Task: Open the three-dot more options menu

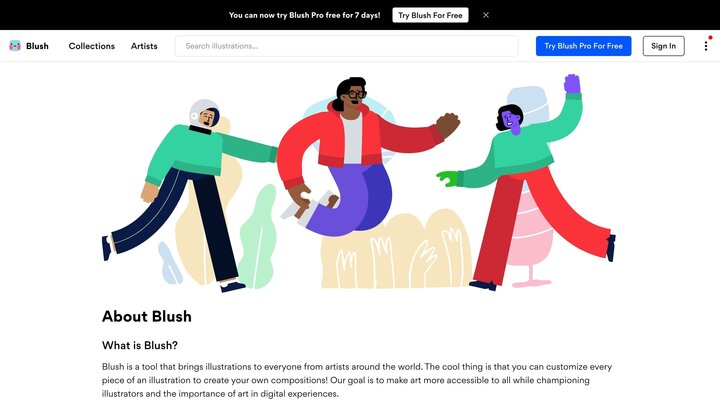Action: coord(706,46)
